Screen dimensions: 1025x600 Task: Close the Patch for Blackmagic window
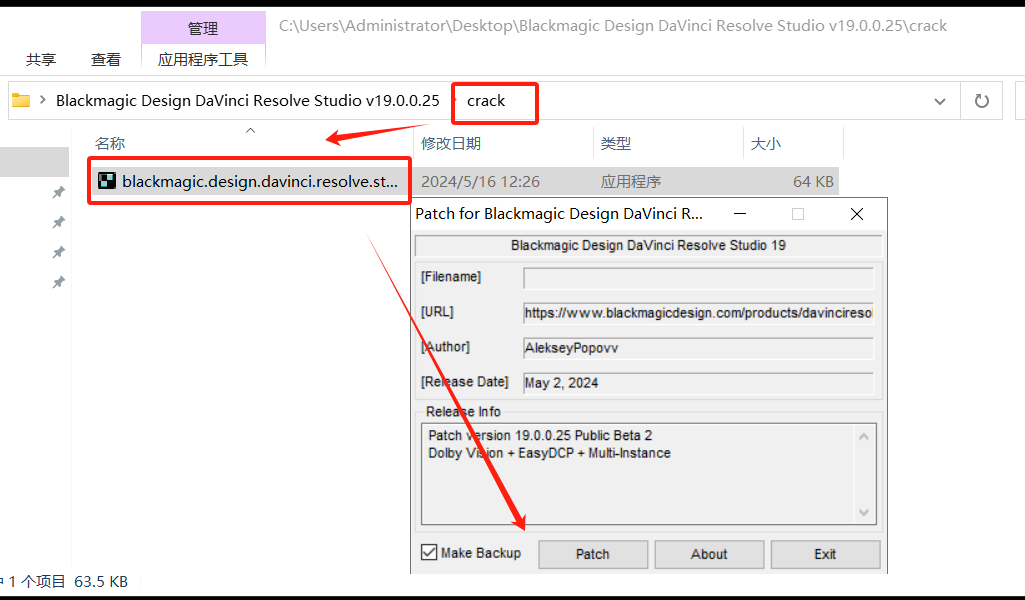pyautogui.click(x=857, y=214)
